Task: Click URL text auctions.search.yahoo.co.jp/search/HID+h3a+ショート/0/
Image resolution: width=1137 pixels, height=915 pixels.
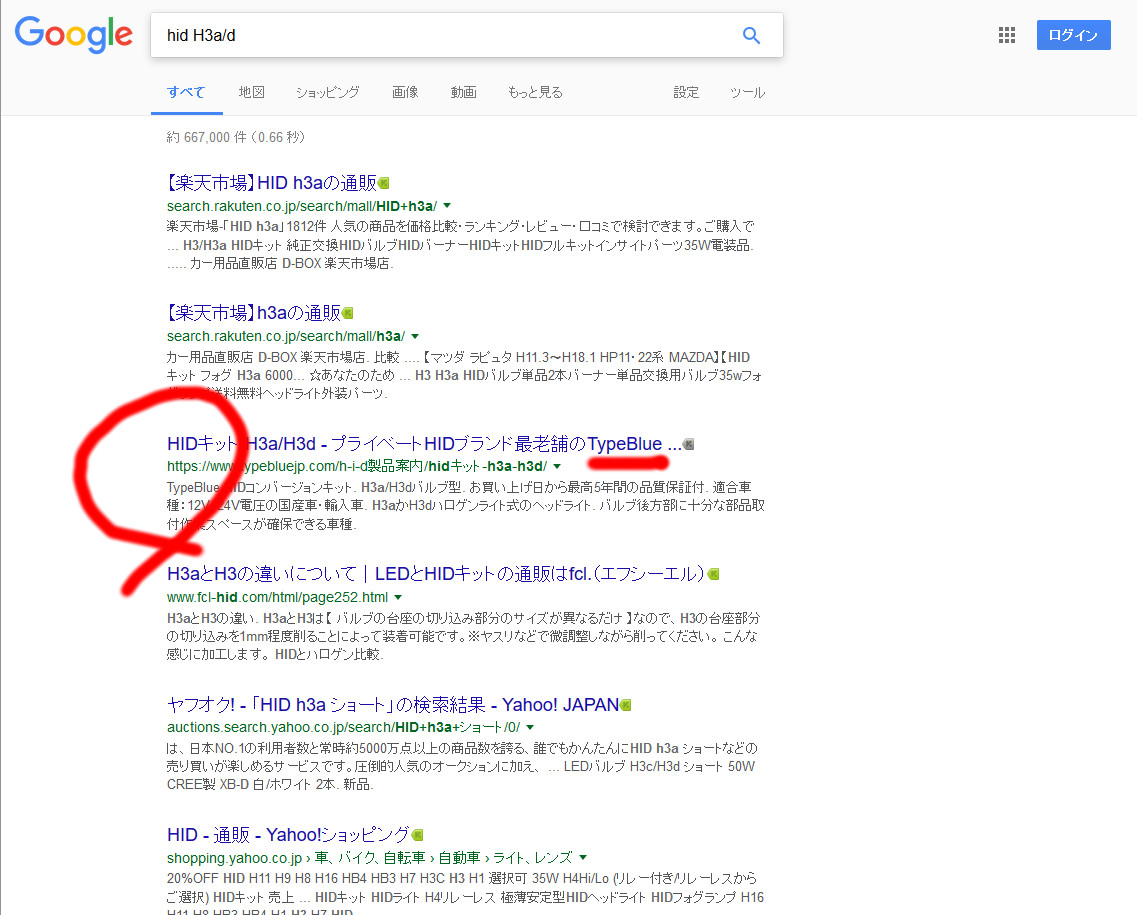Action: click(344, 727)
